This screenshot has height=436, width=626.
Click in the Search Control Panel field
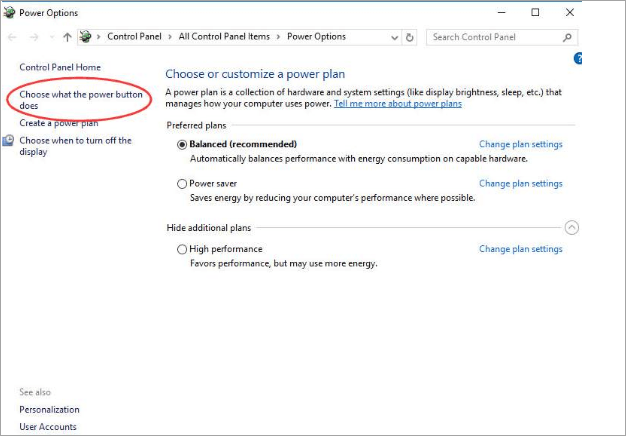point(494,37)
